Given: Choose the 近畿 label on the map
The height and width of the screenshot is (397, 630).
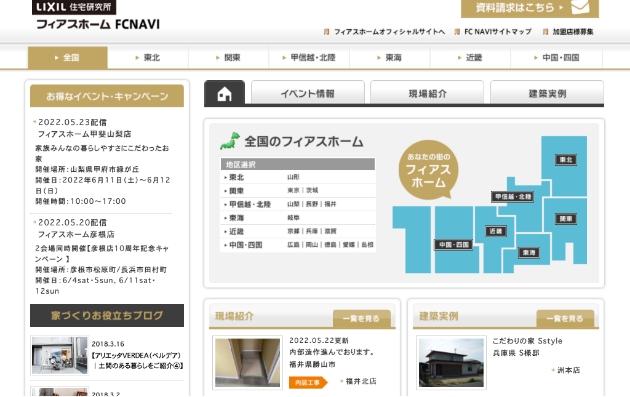Looking at the screenshot, I should pyautogui.click(x=496, y=231).
